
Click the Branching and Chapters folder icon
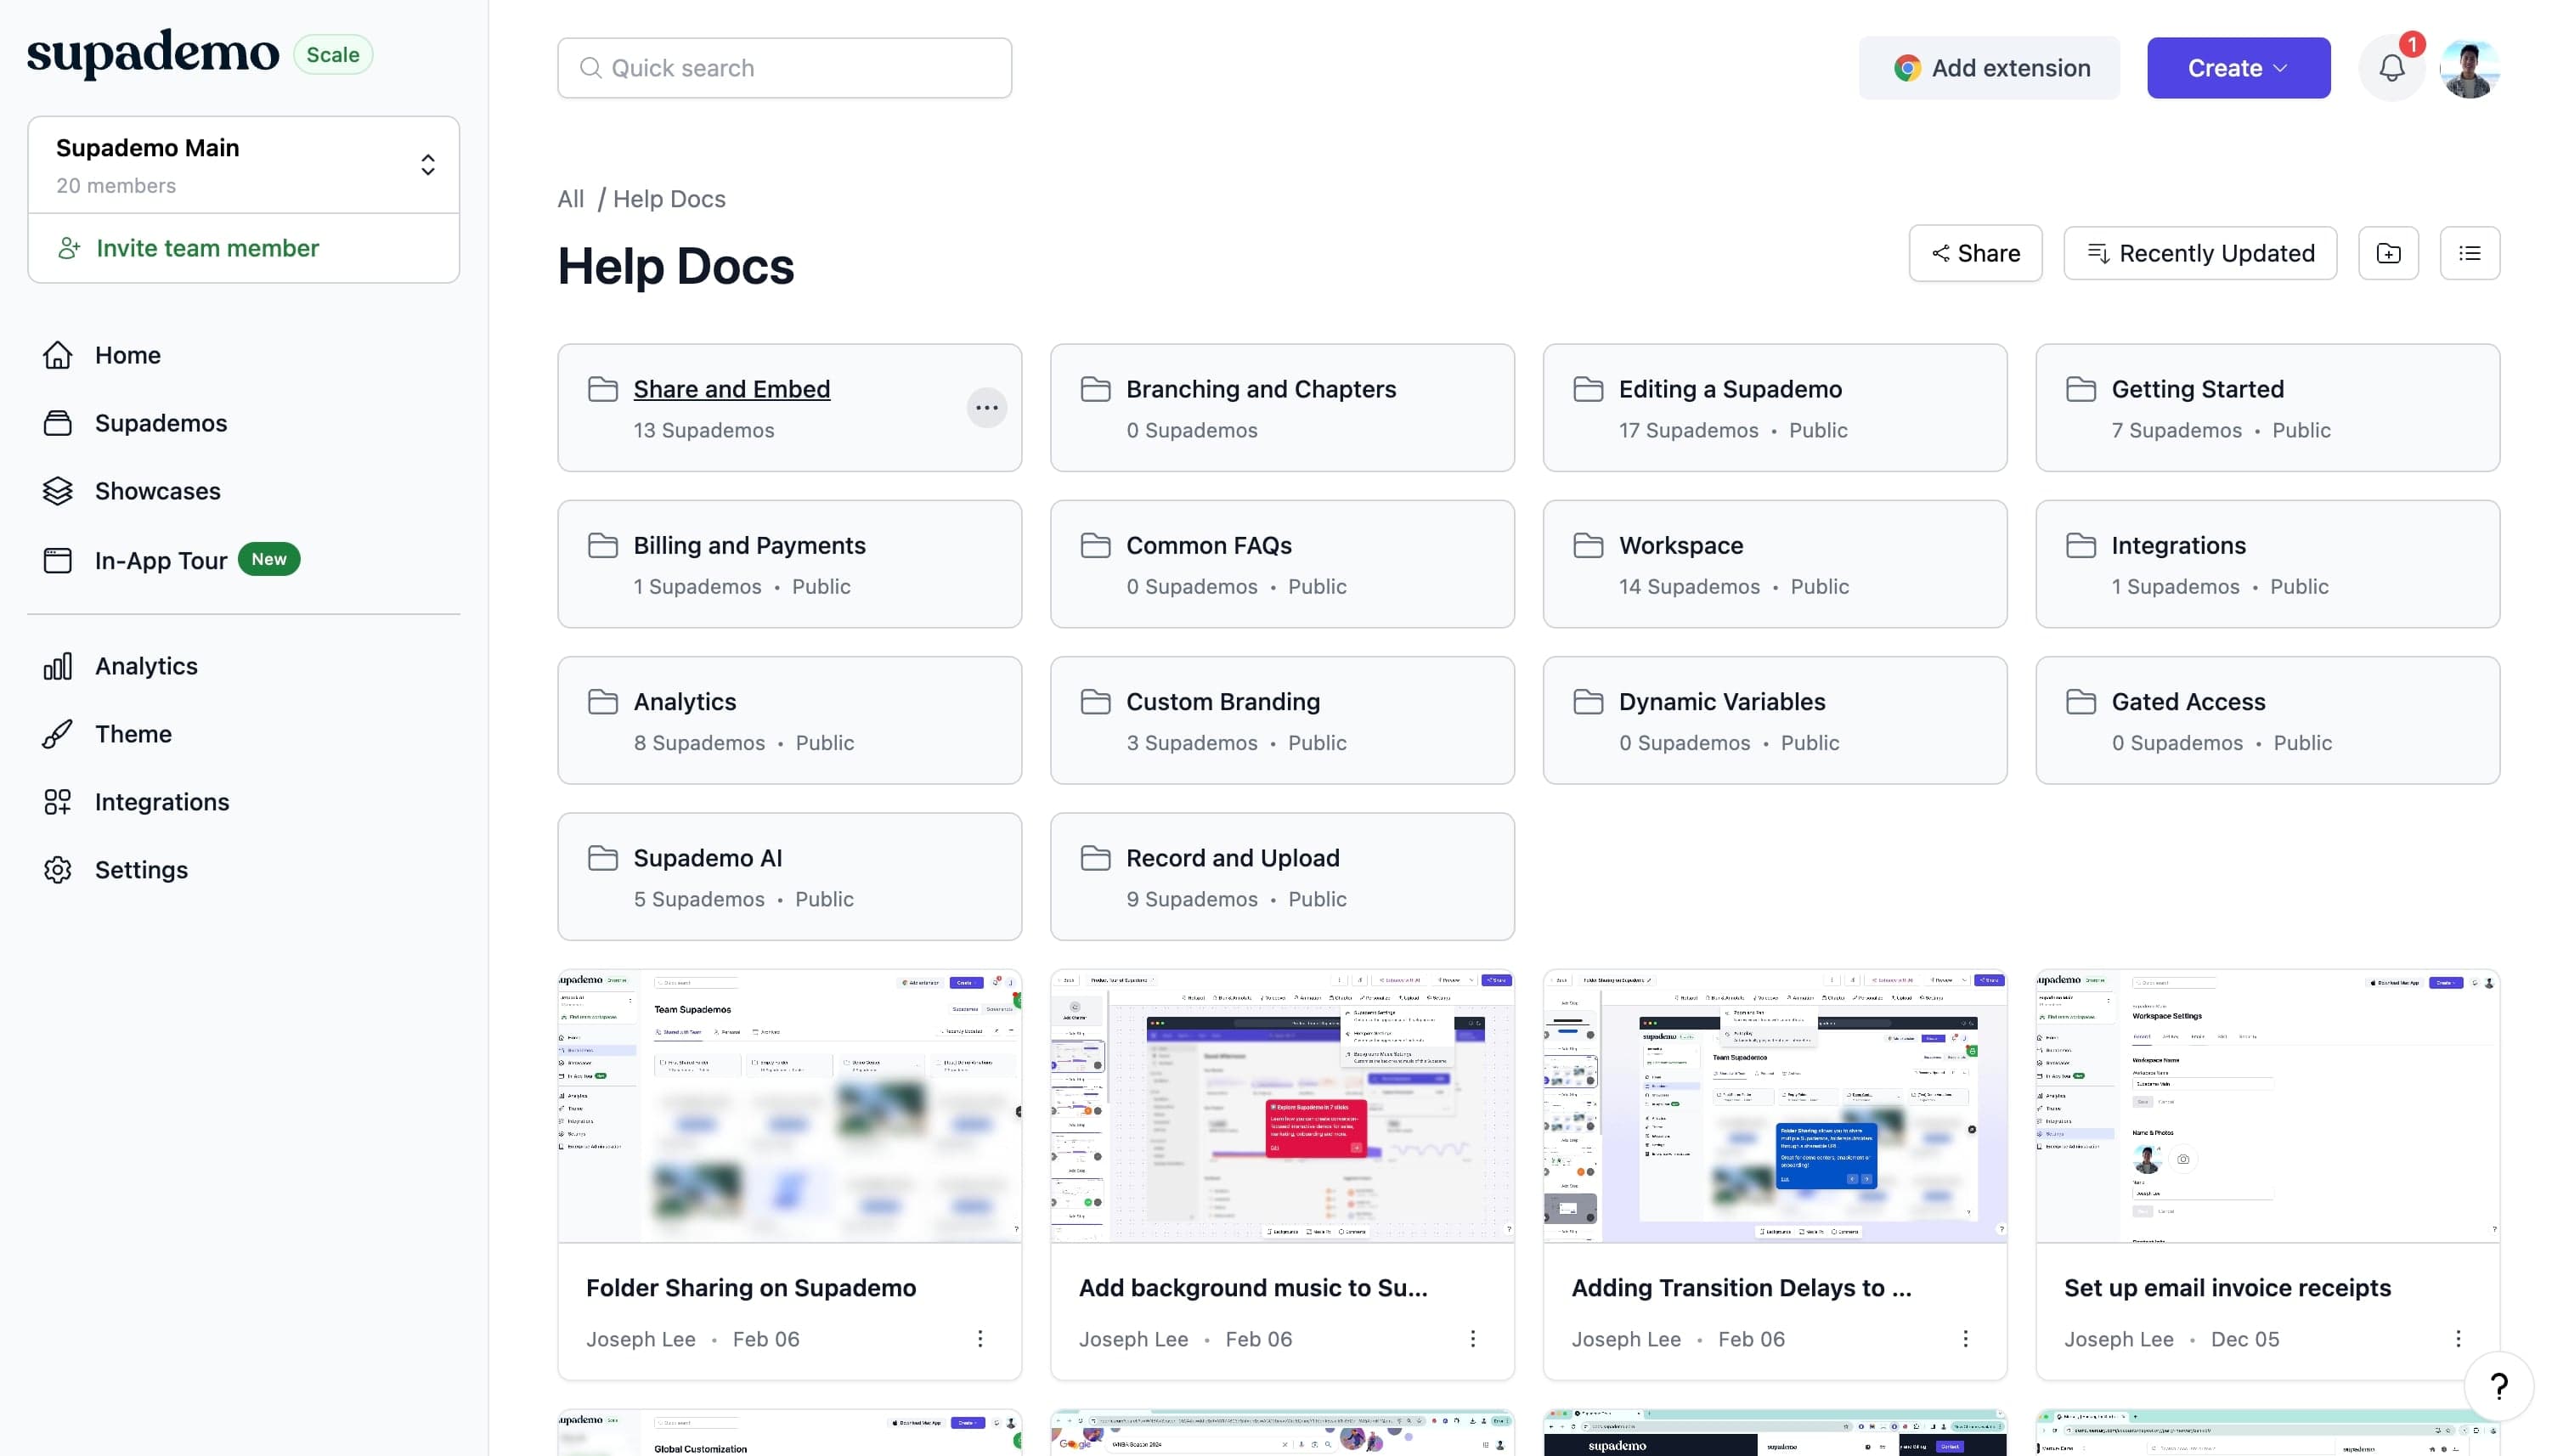1095,389
